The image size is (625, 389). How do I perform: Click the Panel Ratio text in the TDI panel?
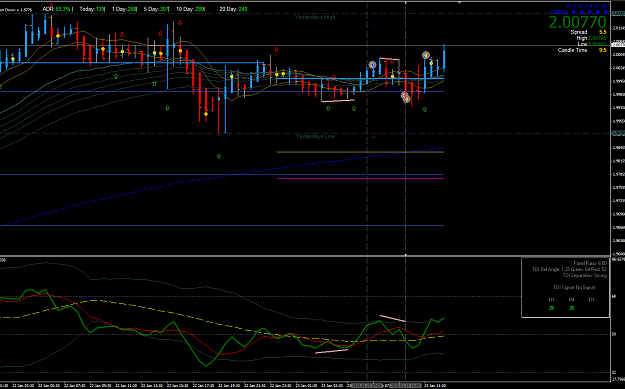pyautogui.click(x=590, y=263)
